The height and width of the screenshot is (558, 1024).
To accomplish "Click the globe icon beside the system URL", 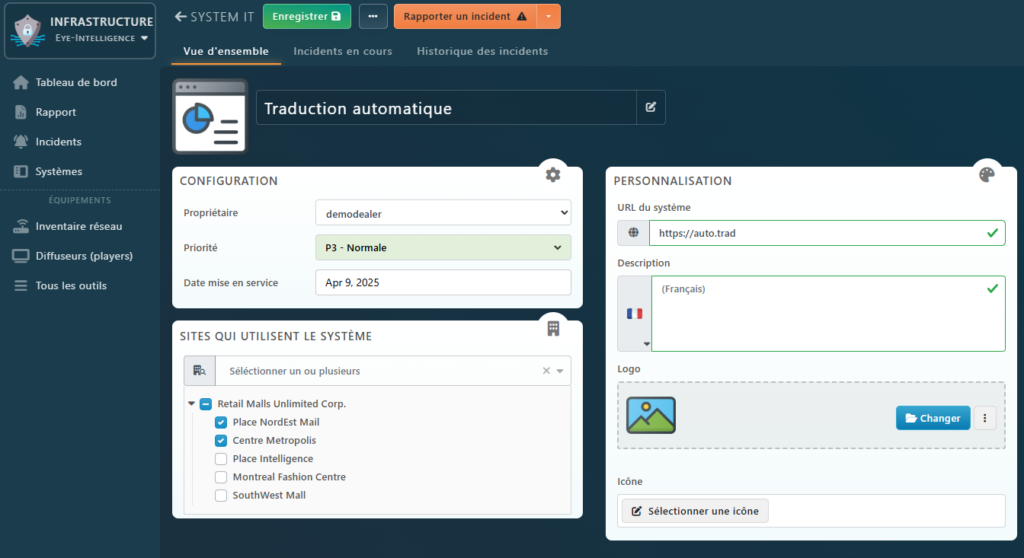I will 633,233.
